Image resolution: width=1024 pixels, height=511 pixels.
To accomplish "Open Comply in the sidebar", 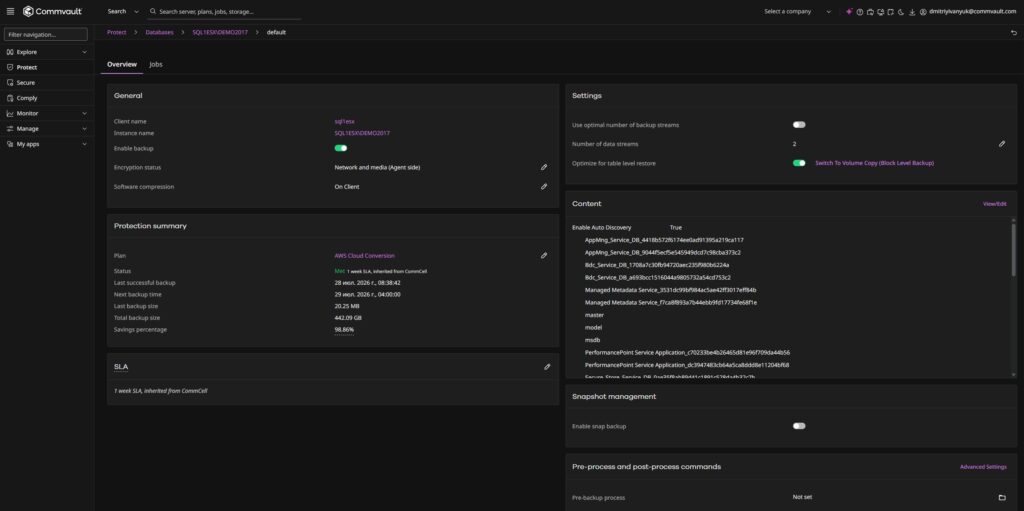I will (x=46, y=98).
